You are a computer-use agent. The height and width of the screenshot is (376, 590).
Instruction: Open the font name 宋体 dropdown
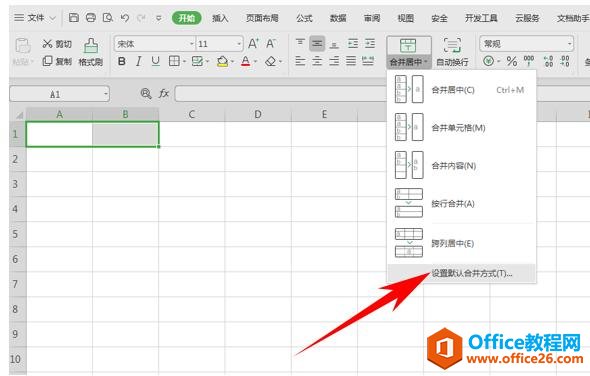tap(192, 44)
